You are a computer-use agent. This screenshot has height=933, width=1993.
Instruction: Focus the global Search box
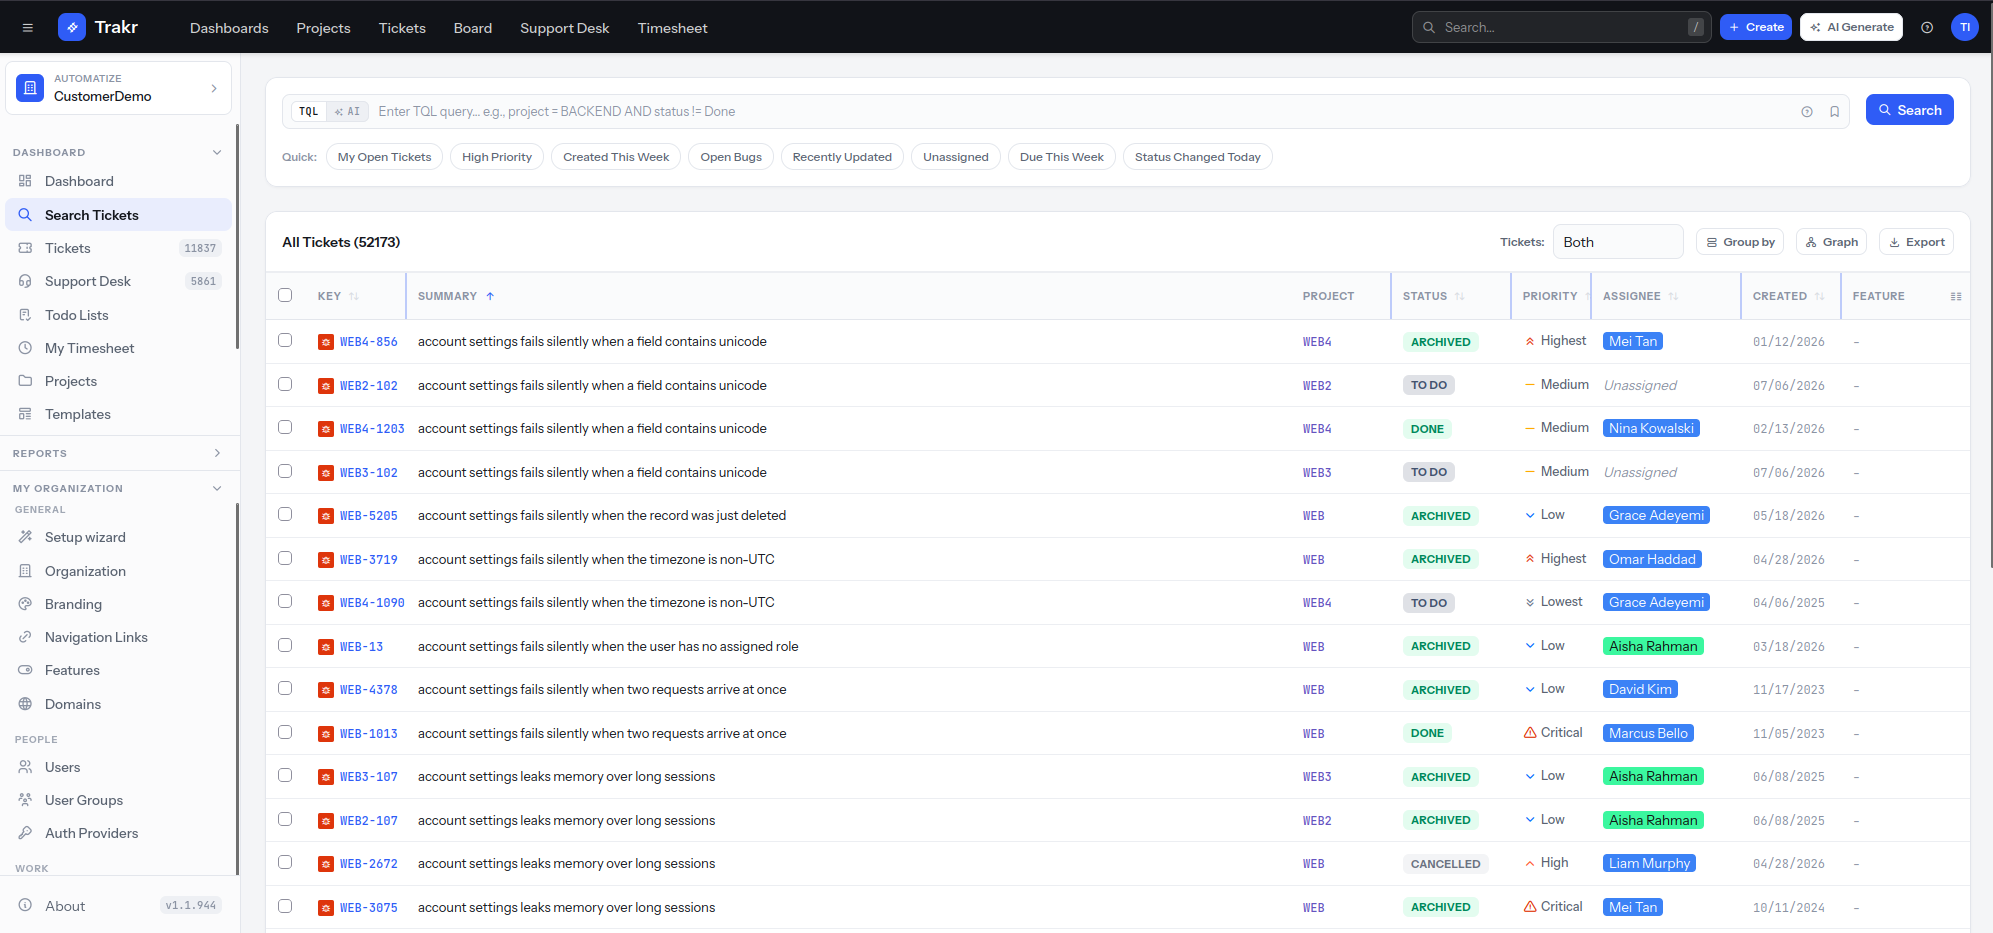1561,27
